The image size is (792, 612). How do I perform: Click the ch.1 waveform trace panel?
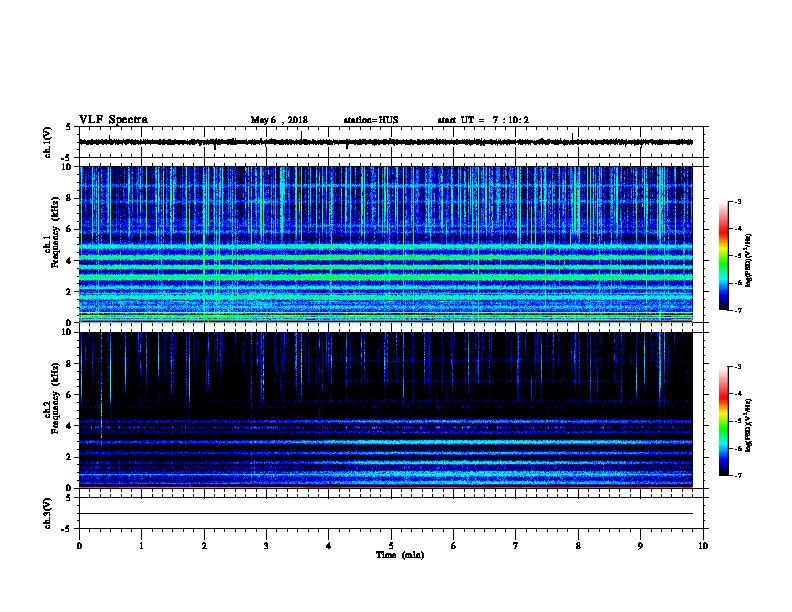[391, 142]
